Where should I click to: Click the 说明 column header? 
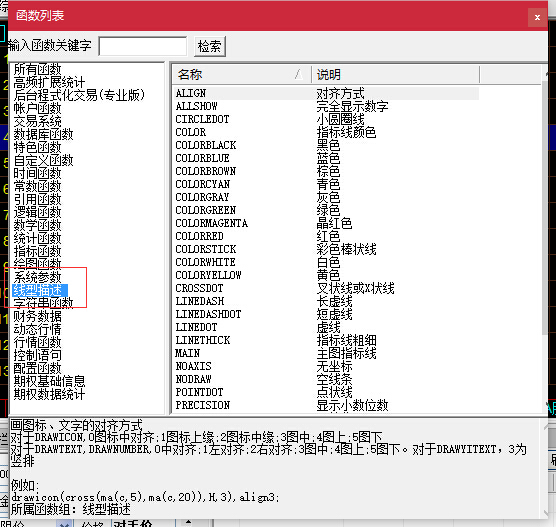[395, 74]
